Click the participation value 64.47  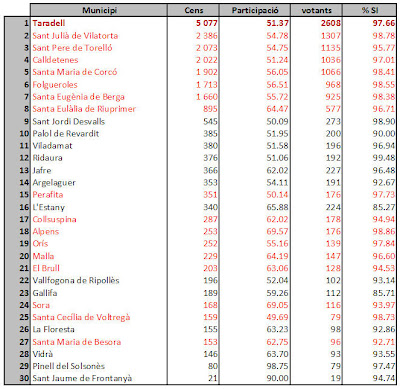click(277, 109)
